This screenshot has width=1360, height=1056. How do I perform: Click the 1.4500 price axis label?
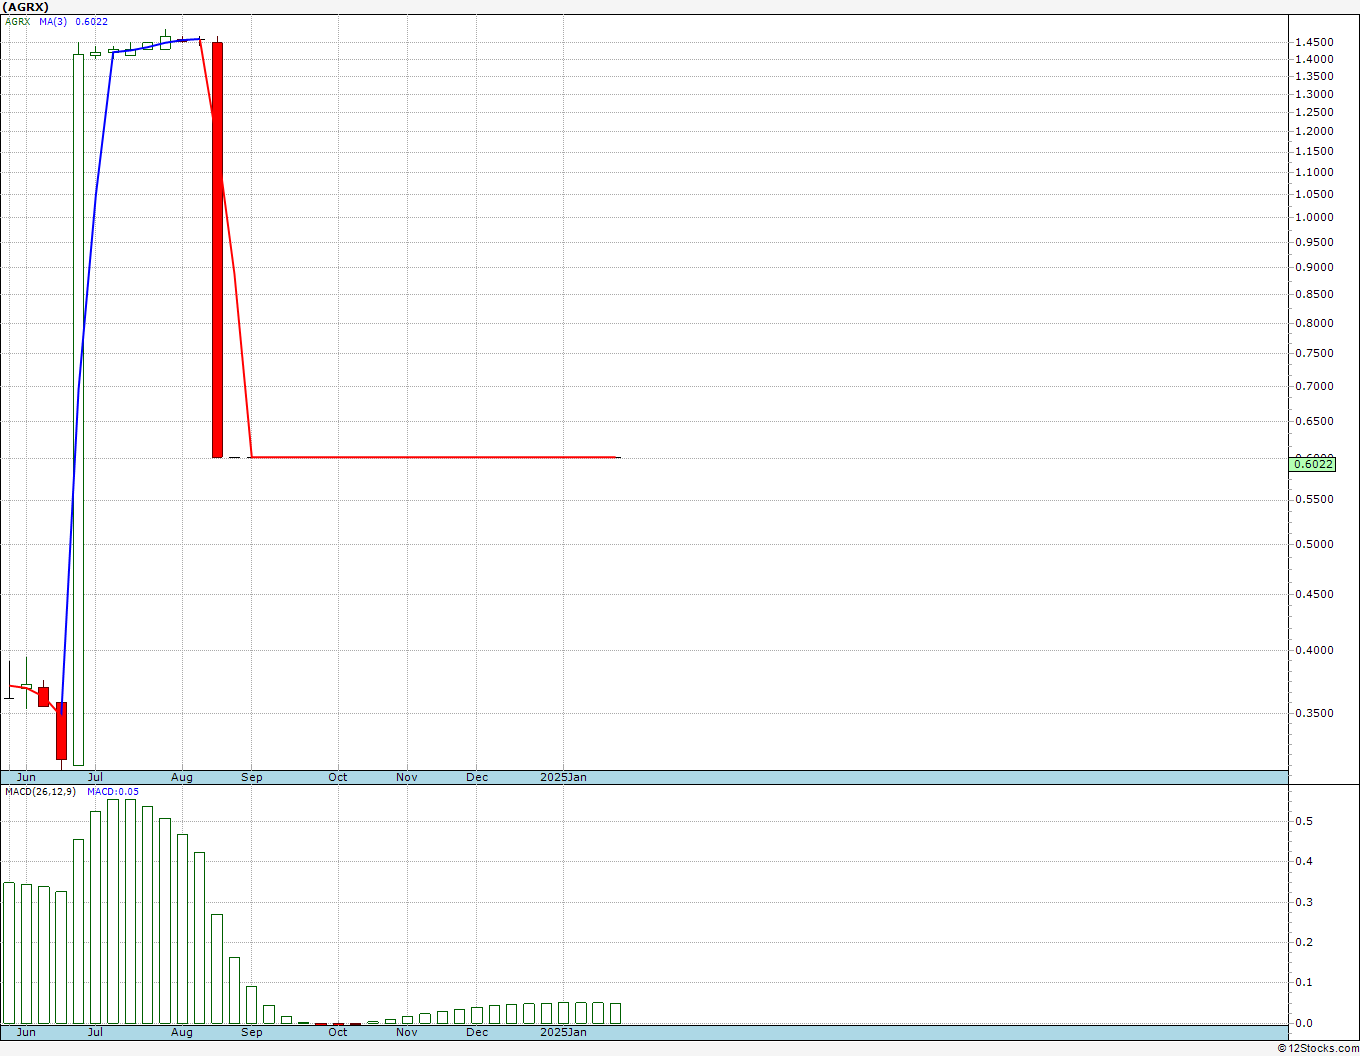tap(1313, 42)
